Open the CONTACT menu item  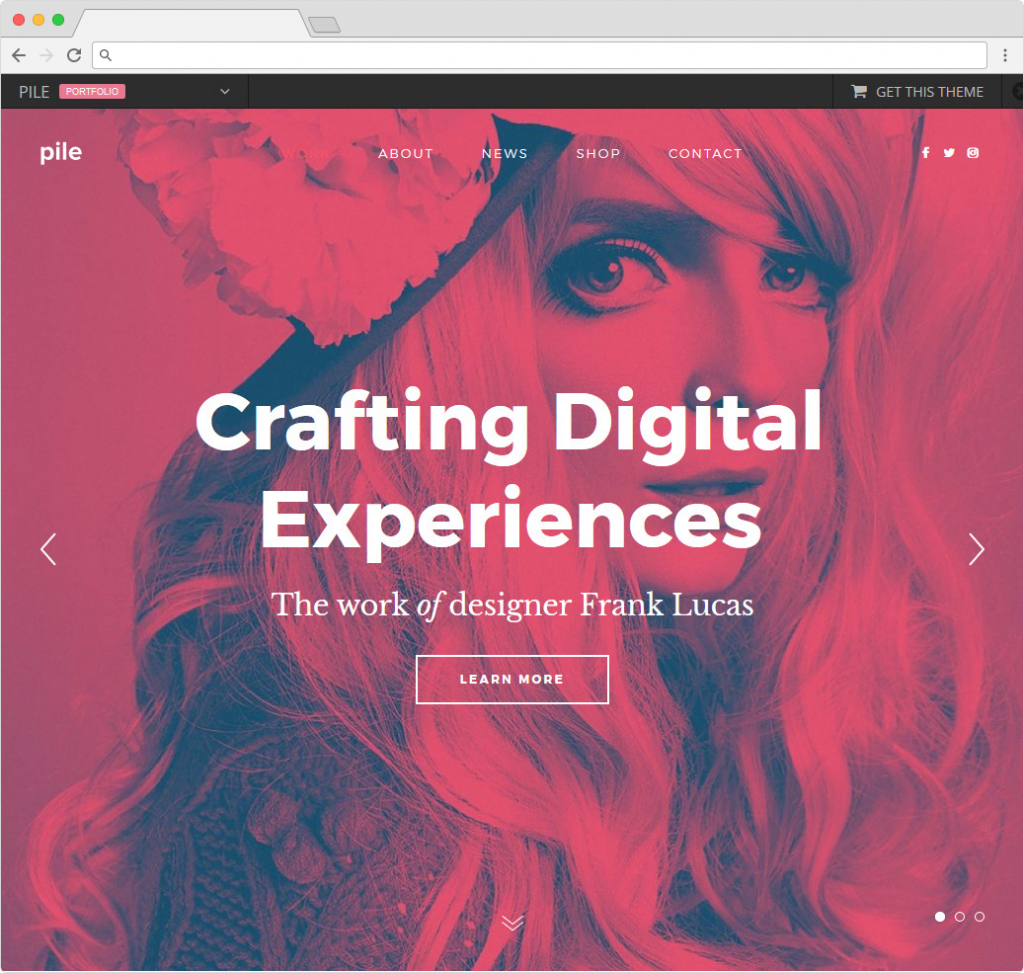click(705, 154)
